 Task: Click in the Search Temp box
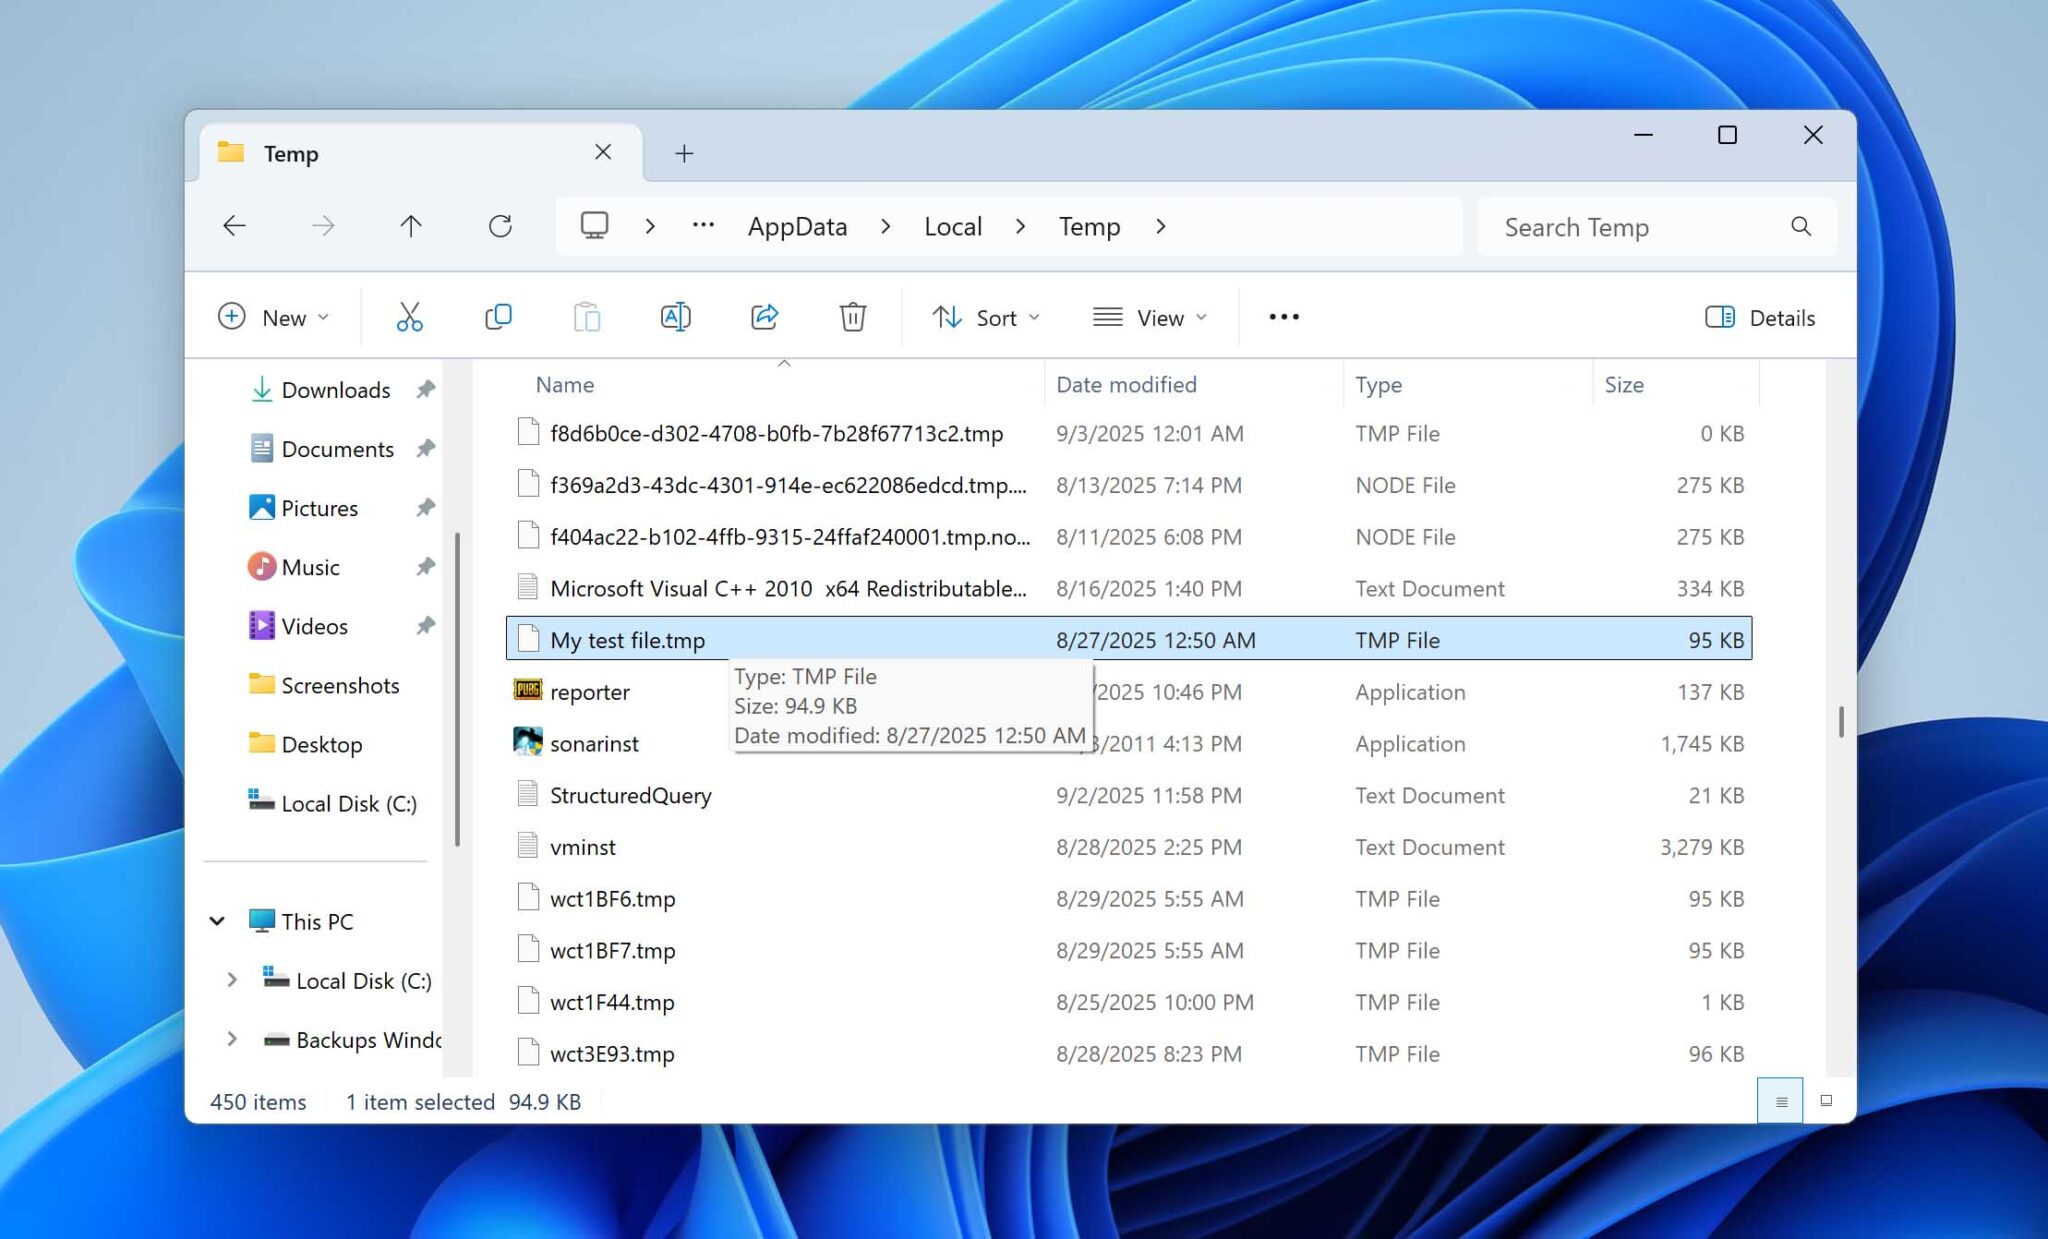(1620, 227)
